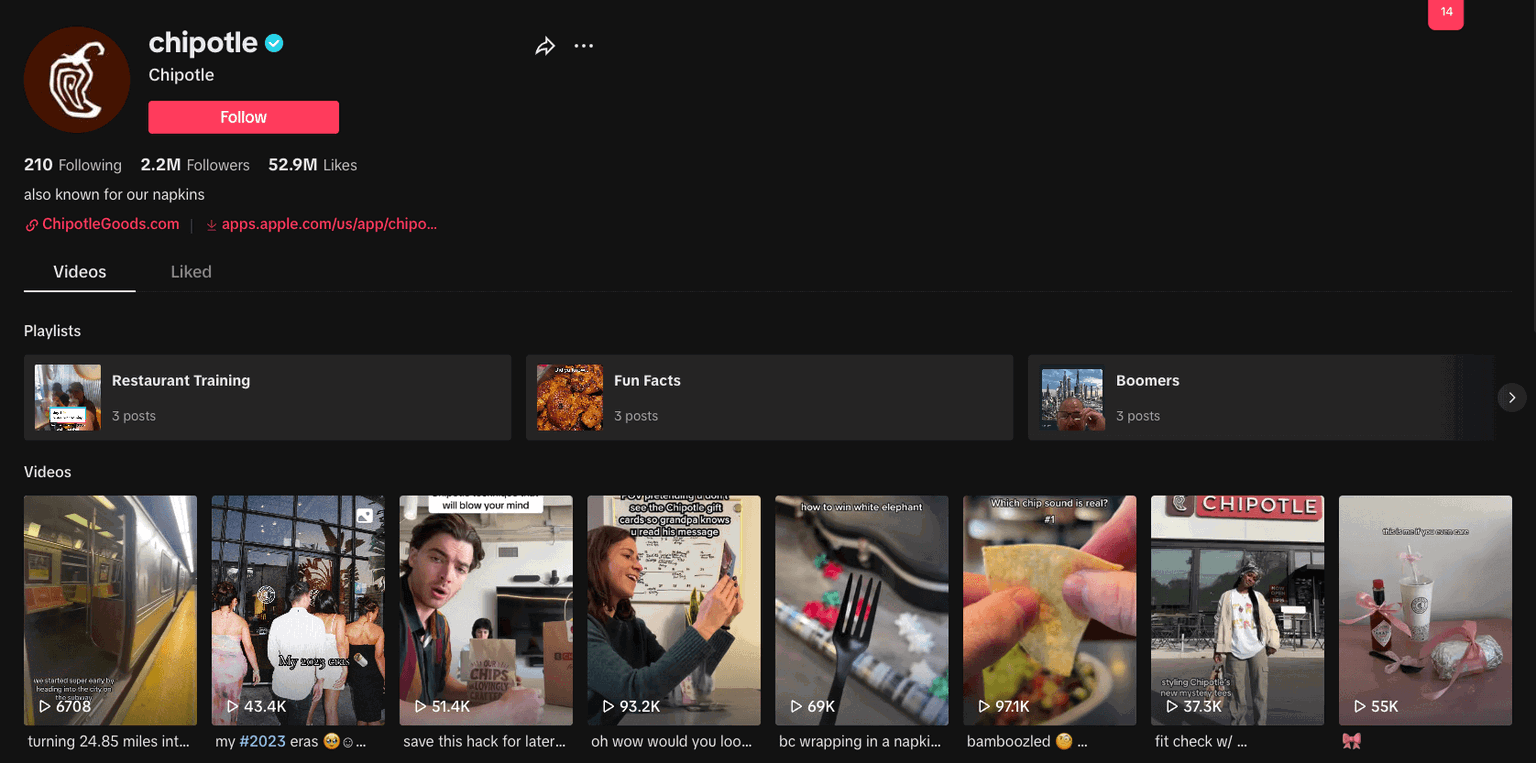Open the Fun Facts playlist cover image
Viewport: 1536px width, 763px height.
(570, 397)
